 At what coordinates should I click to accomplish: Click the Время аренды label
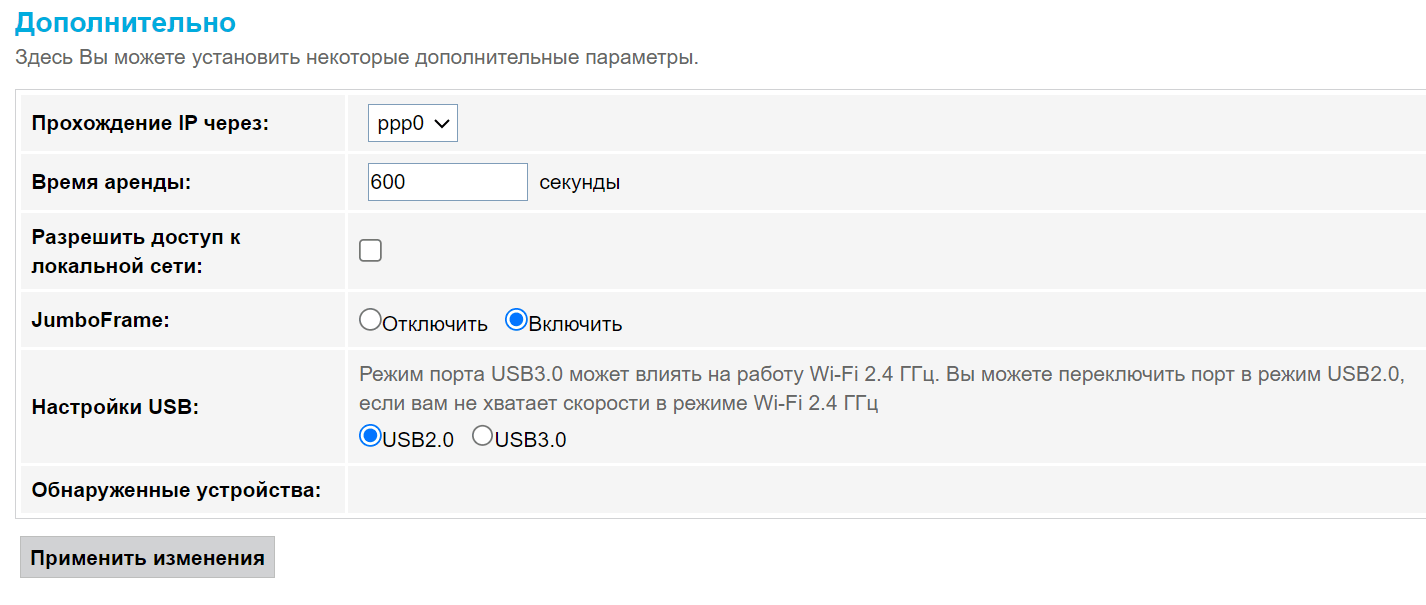tap(111, 182)
